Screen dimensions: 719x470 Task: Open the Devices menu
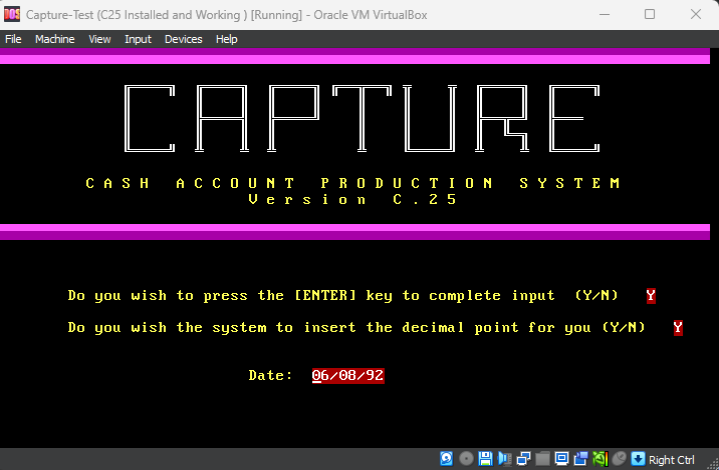(183, 39)
